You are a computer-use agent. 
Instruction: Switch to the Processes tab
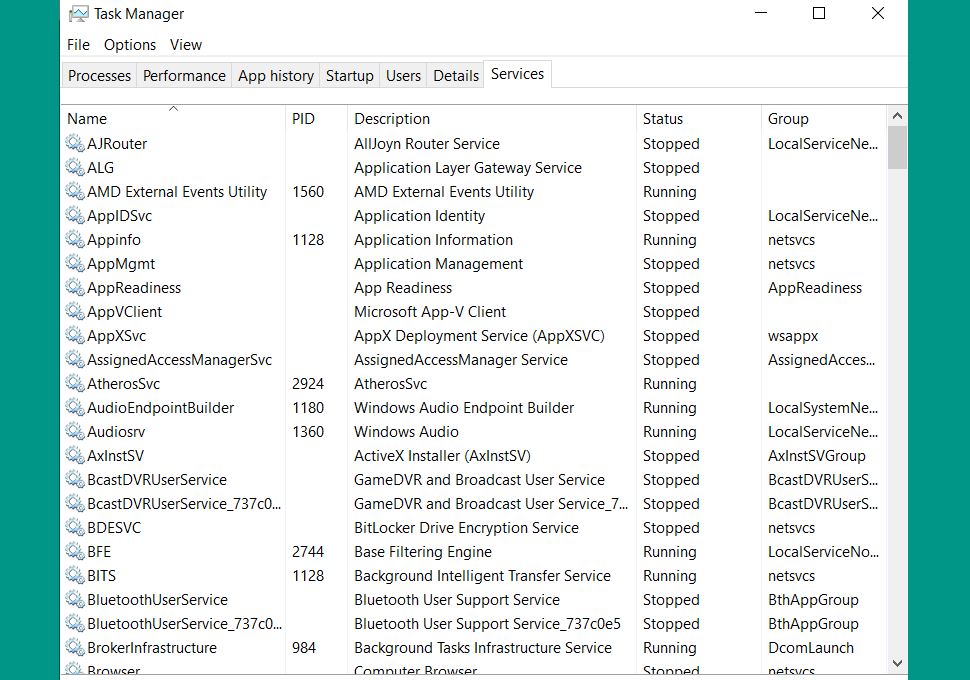pyautogui.click(x=99, y=75)
